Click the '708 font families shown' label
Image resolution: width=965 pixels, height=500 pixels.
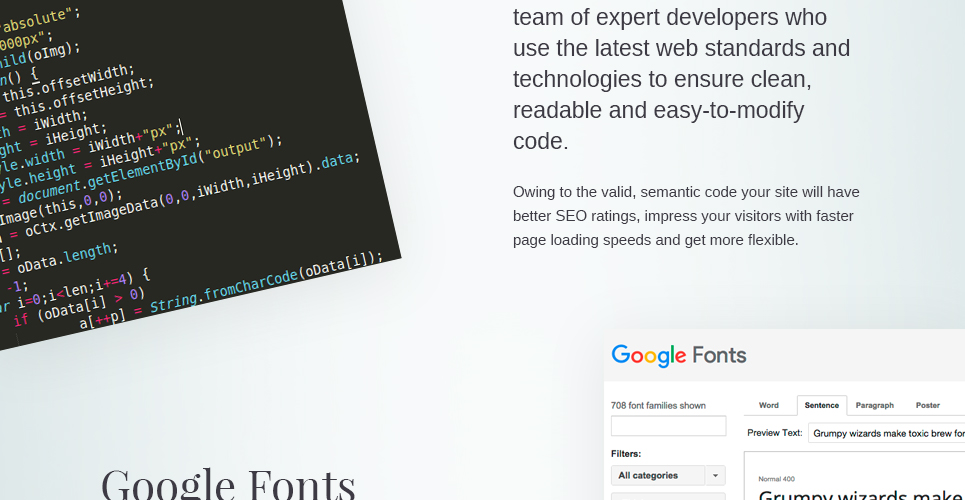[x=658, y=405]
